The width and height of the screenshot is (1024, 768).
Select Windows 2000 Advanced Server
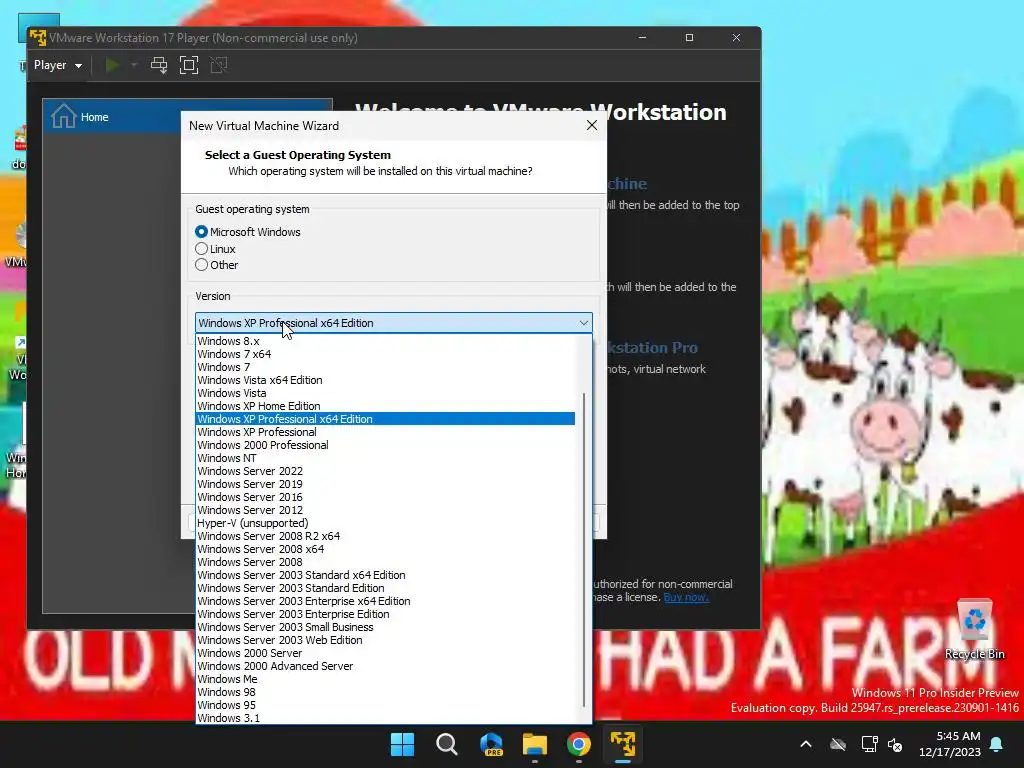[x=385, y=667]
